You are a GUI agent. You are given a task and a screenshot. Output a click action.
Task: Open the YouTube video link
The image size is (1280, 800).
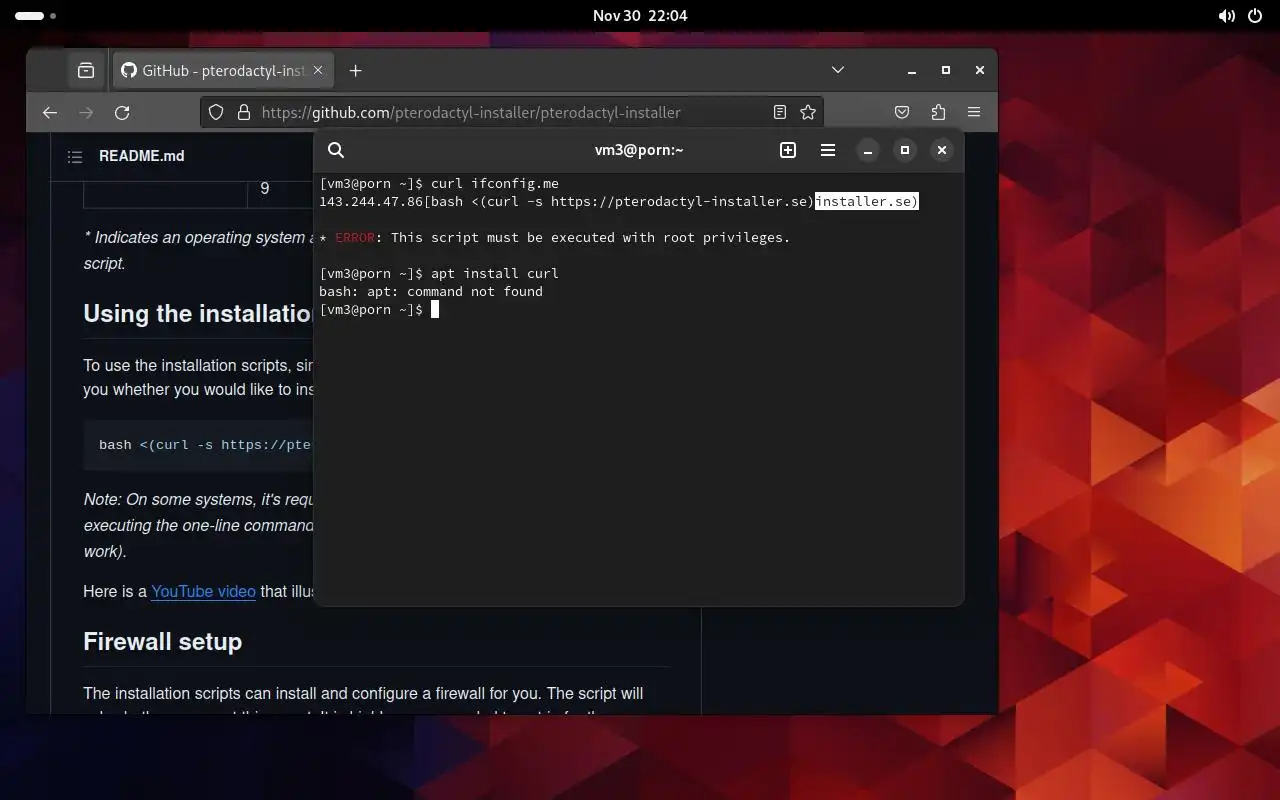coord(203,591)
